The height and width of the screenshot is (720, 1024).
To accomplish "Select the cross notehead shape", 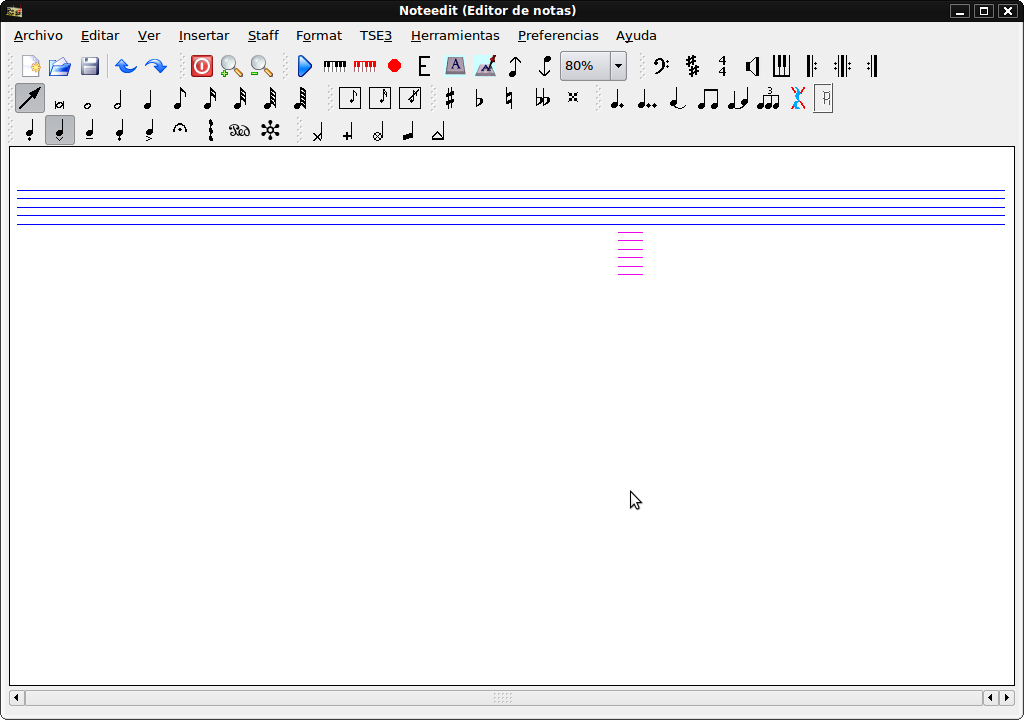I will [x=317, y=131].
